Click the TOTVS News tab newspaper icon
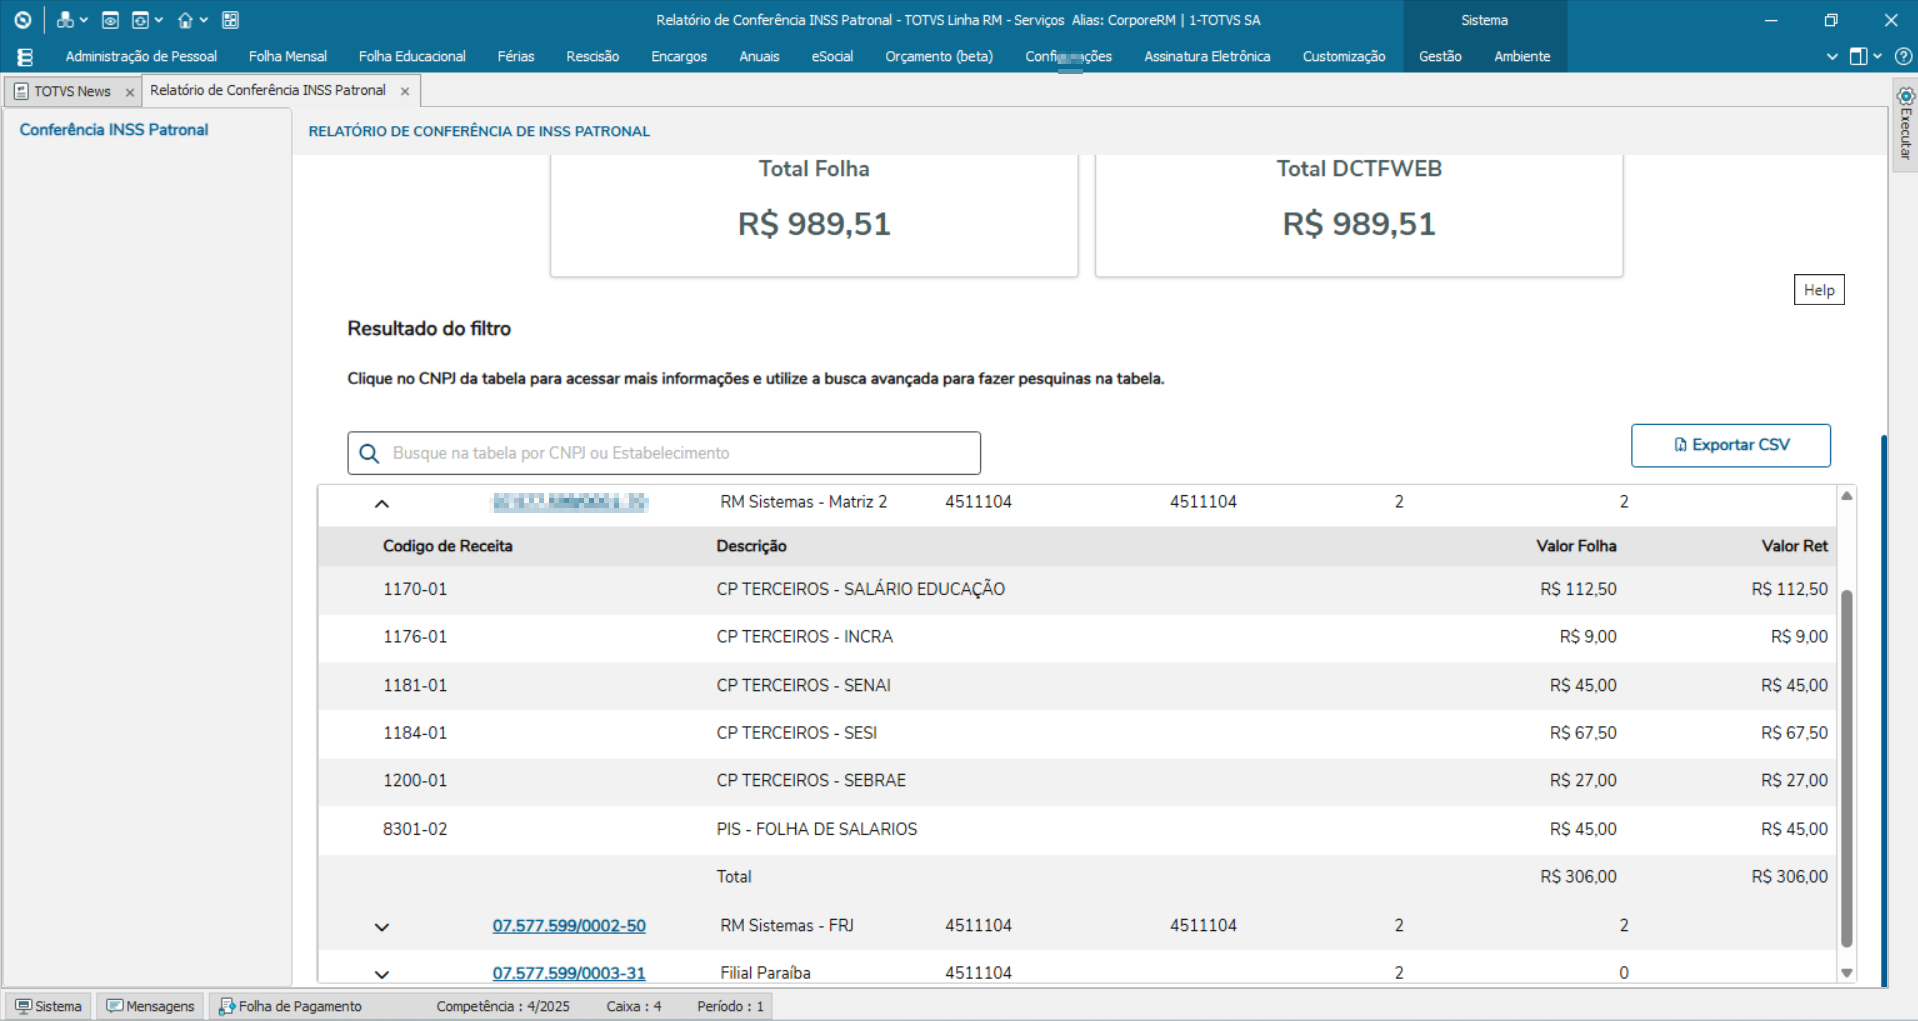The image size is (1918, 1021). point(21,91)
